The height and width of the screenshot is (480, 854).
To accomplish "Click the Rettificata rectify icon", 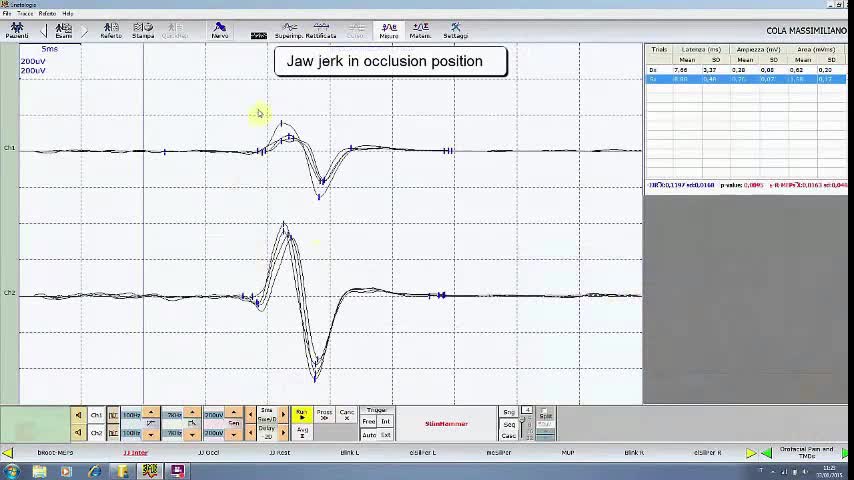I will click(321, 30).
